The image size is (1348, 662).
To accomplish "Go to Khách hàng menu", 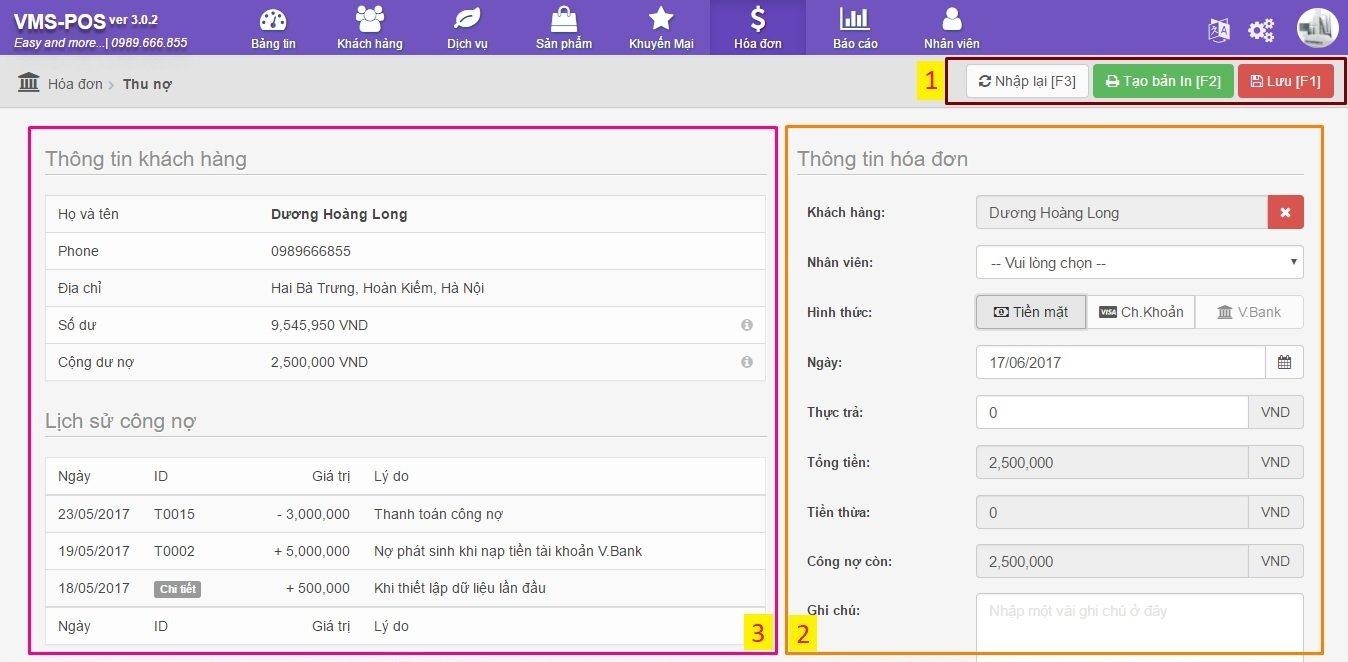I will pyautogui.click(x=369, y=28).
